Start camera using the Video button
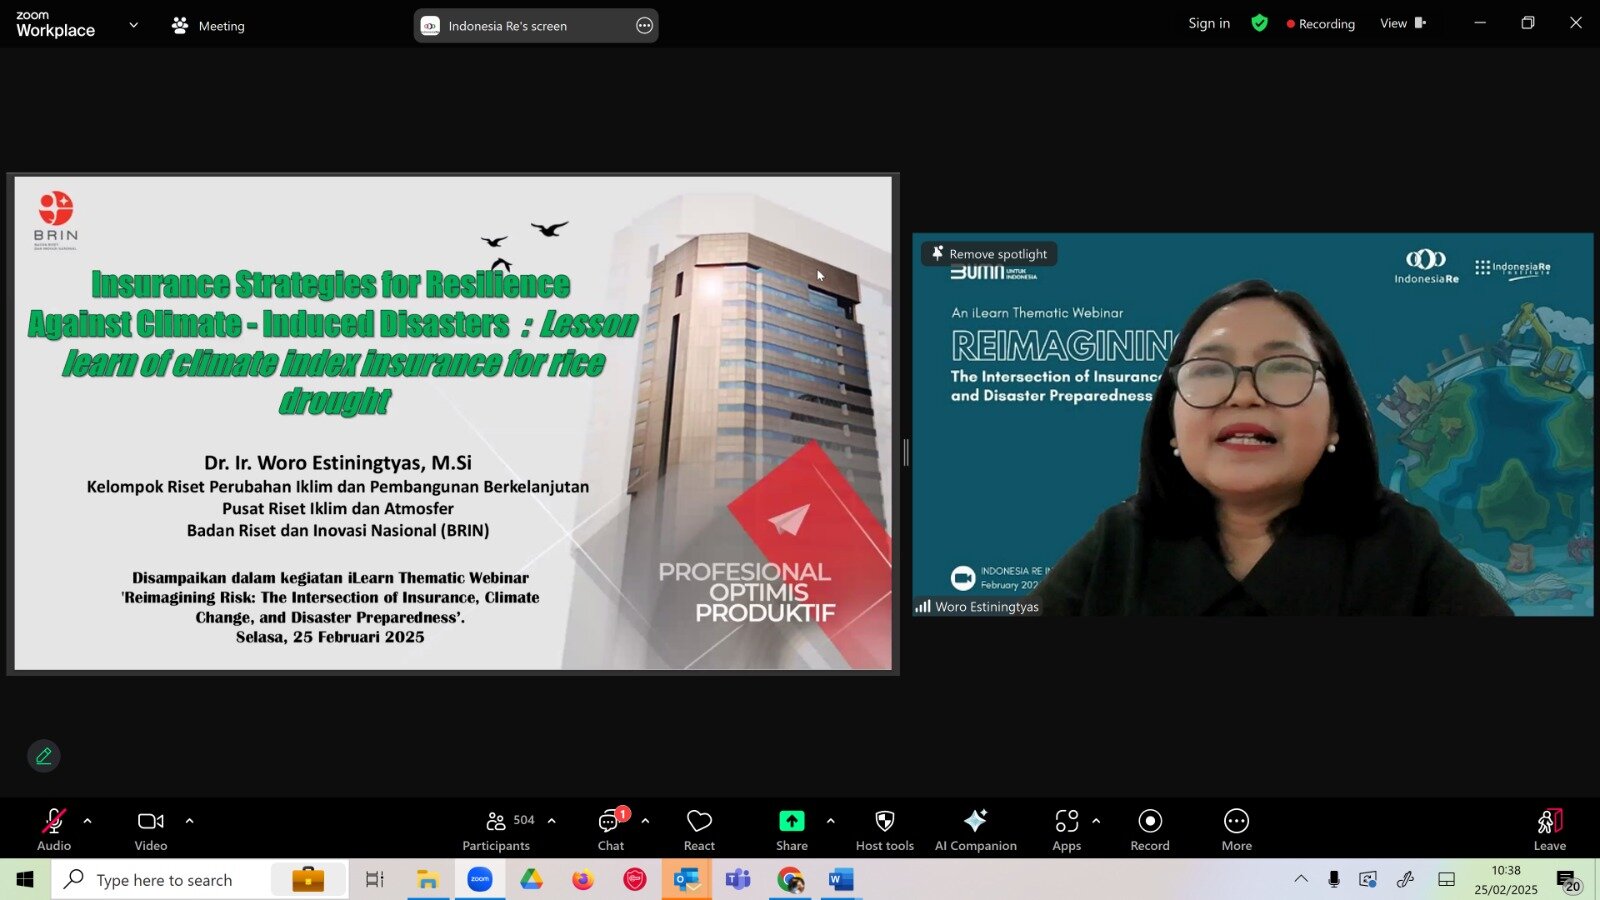 tap(151, 830)
